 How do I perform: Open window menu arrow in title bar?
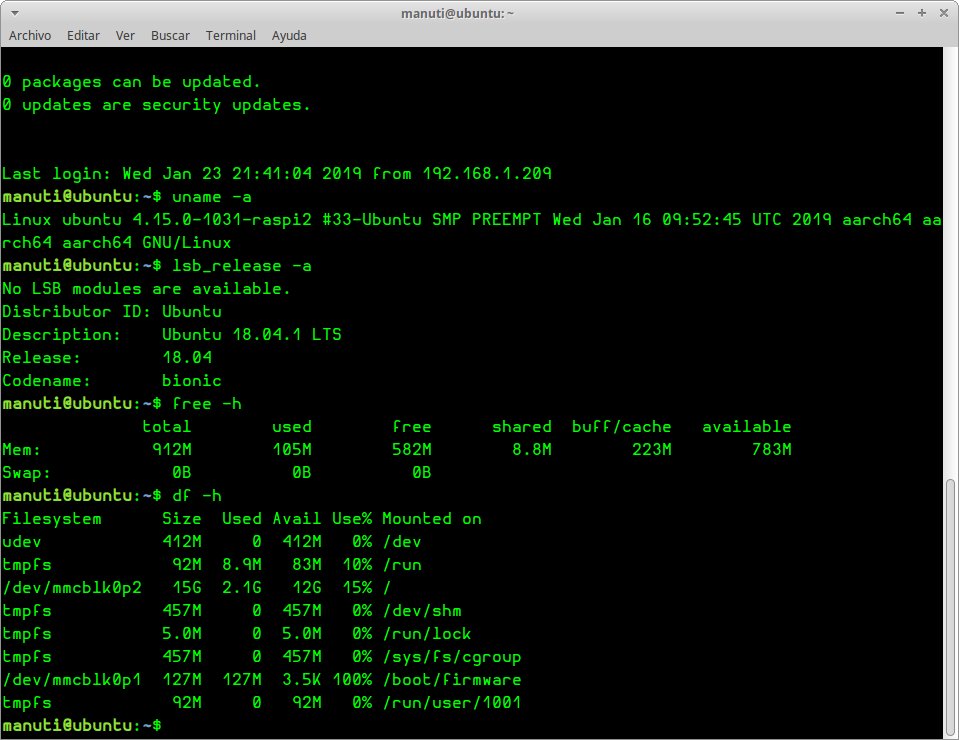15,13
